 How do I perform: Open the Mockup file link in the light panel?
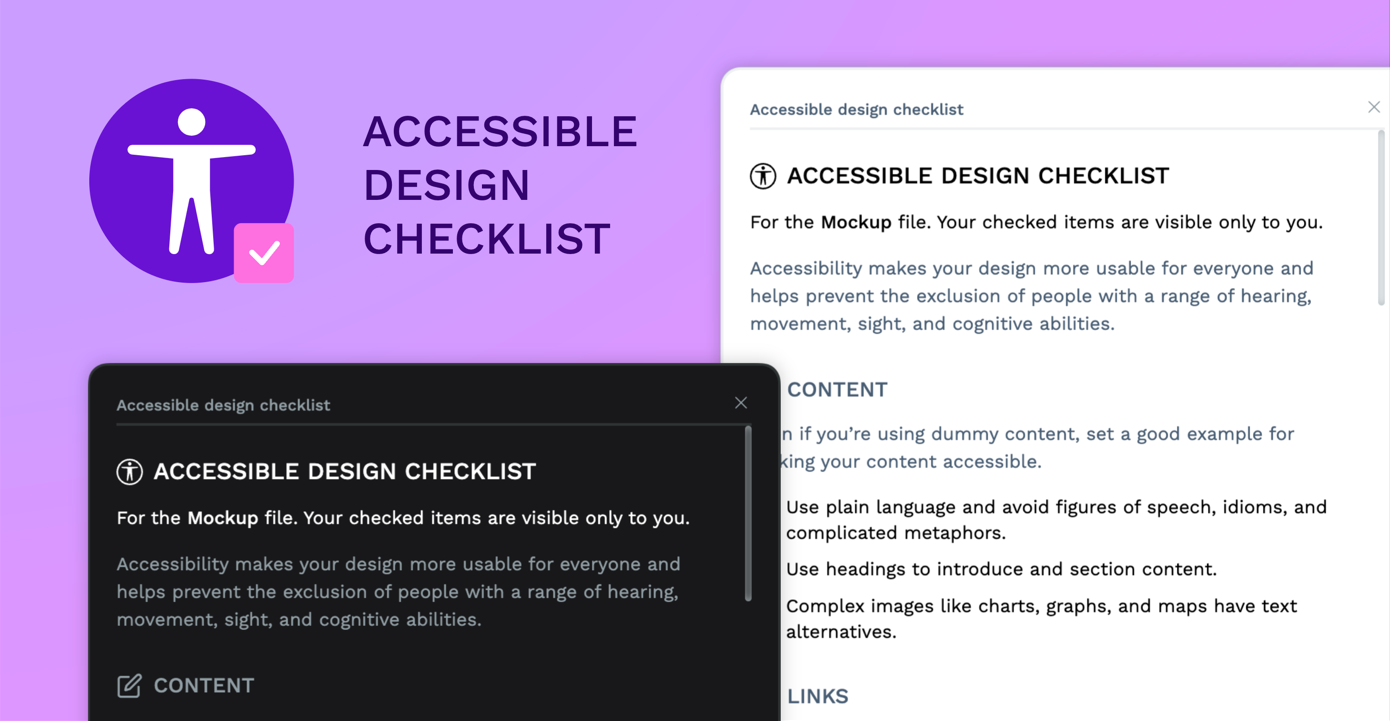(x=856, y=222)
